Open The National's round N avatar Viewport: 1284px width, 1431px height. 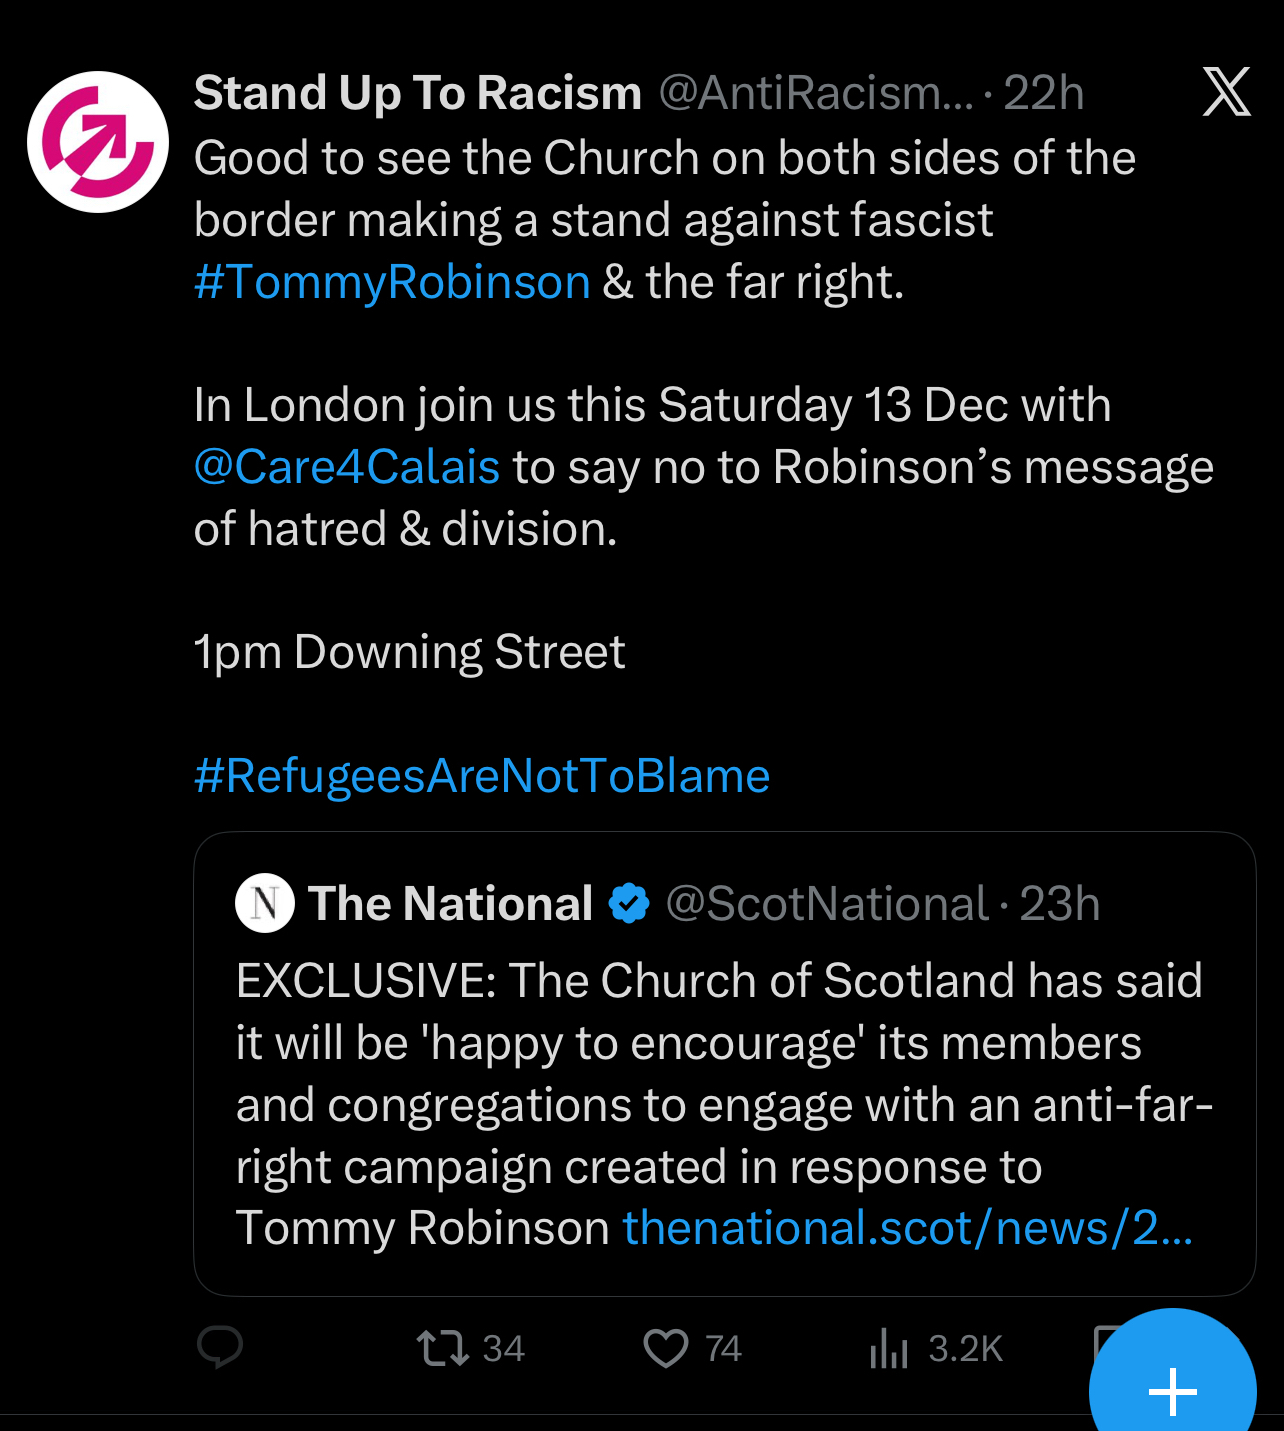point(265,903)
